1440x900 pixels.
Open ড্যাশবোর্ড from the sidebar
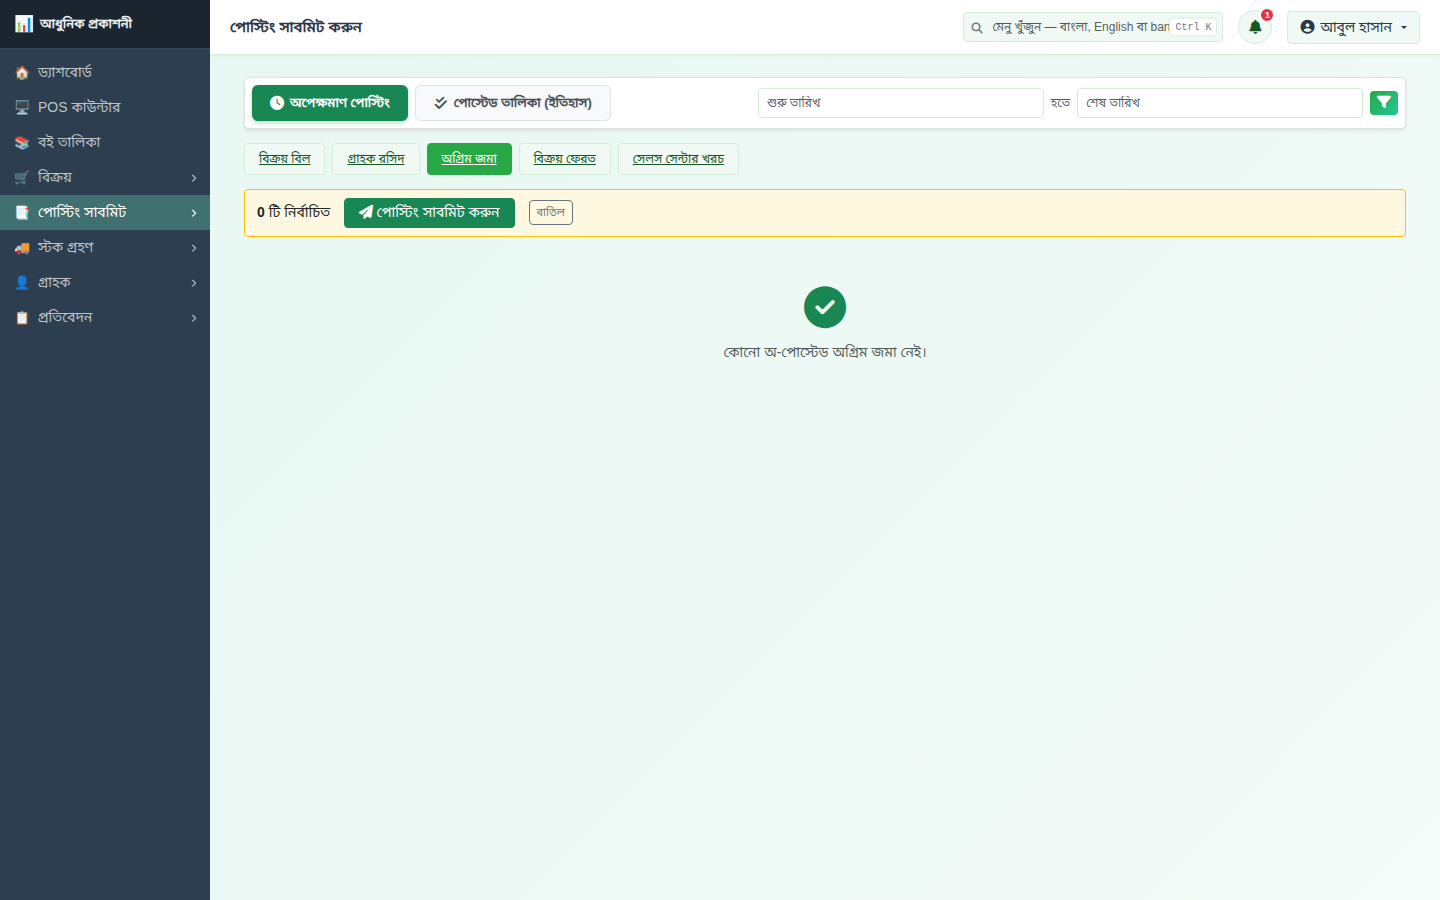(x=105, y=72)
